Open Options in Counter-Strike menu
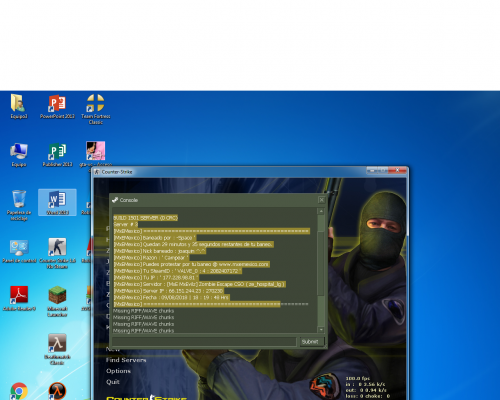This screenshot has height=400, width=500. [118, 371]
